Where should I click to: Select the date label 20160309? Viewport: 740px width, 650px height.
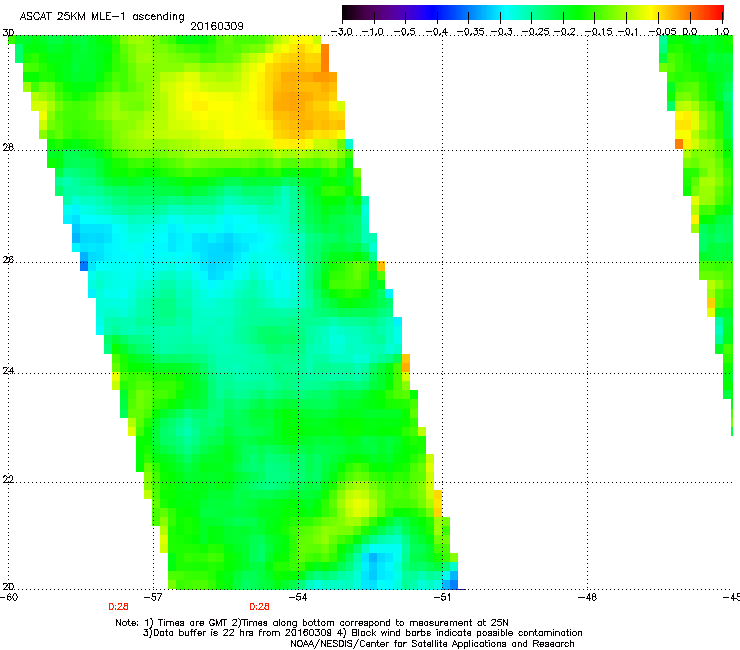[217, 26]
